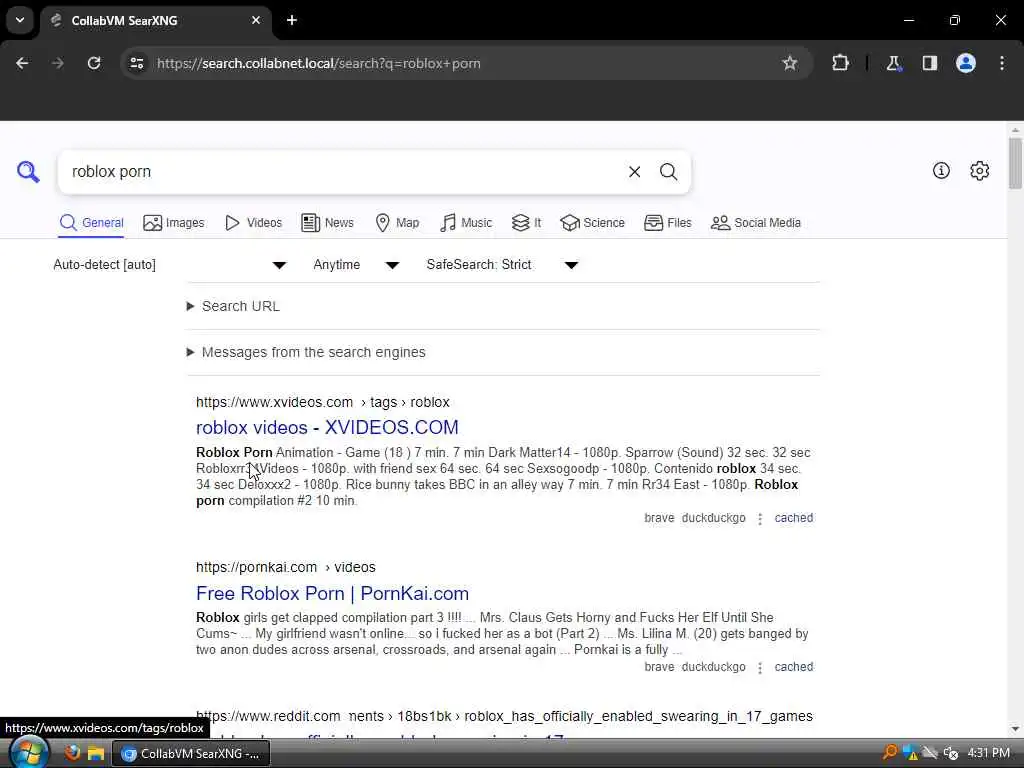This screenshot has width=1024, height=768.
Task: Click the options dots beside first result's cached
Action: click(x=760, y=519)
